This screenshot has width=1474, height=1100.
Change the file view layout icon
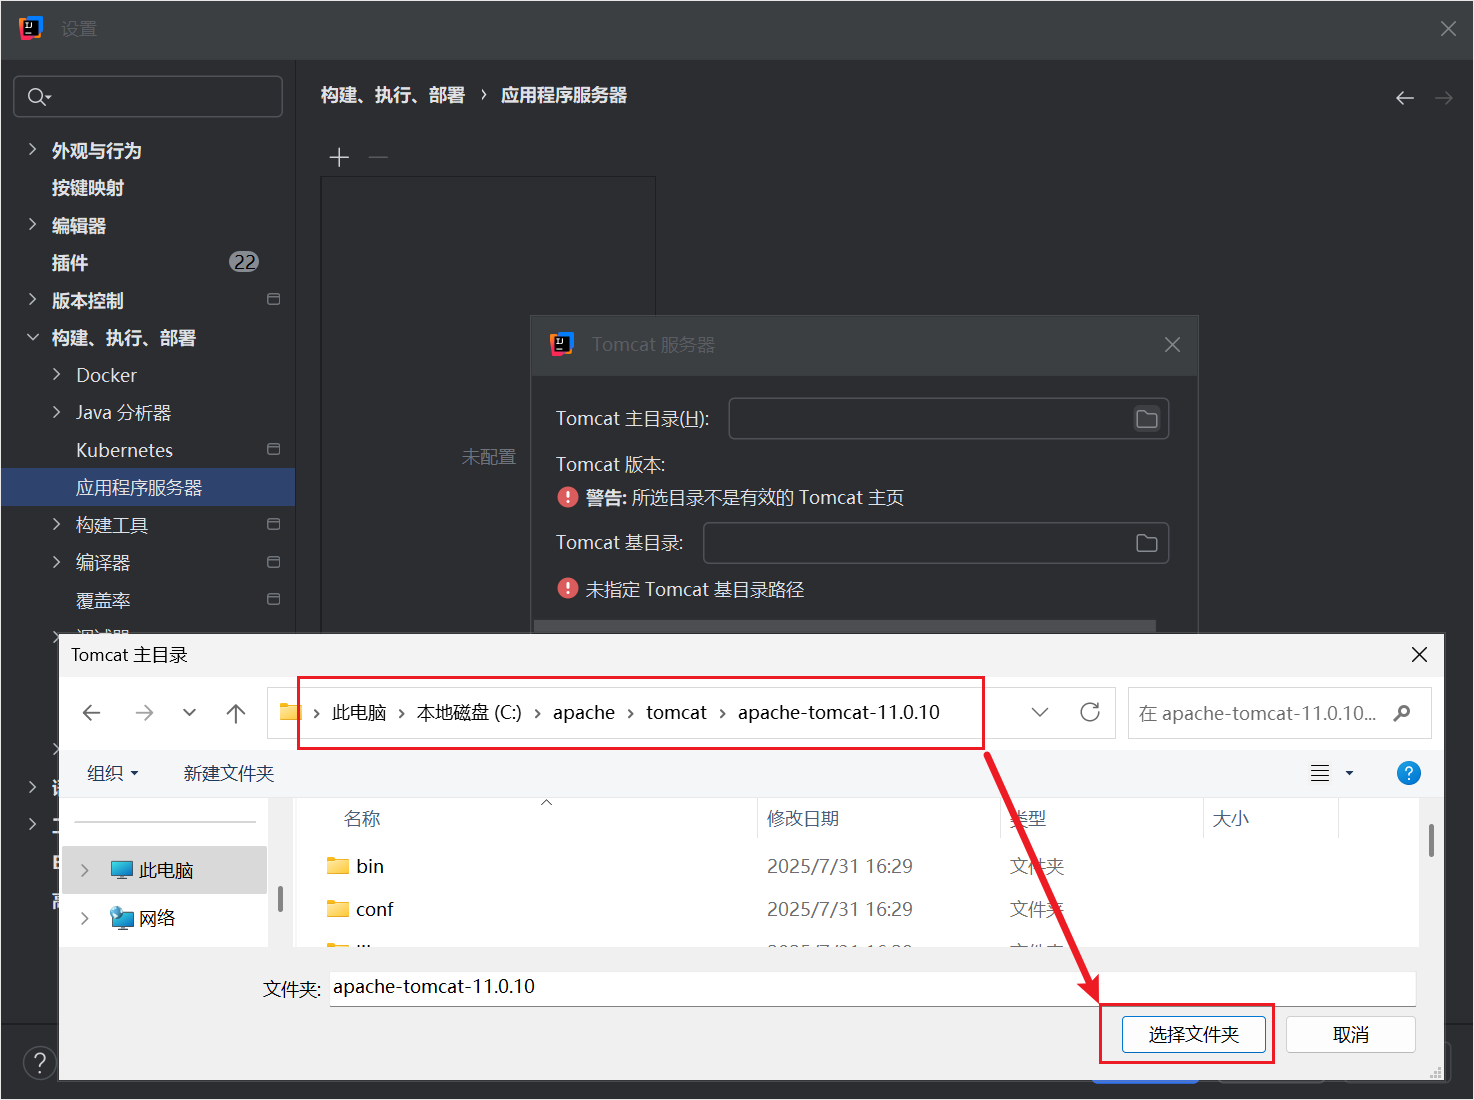tap(1320, 773)
